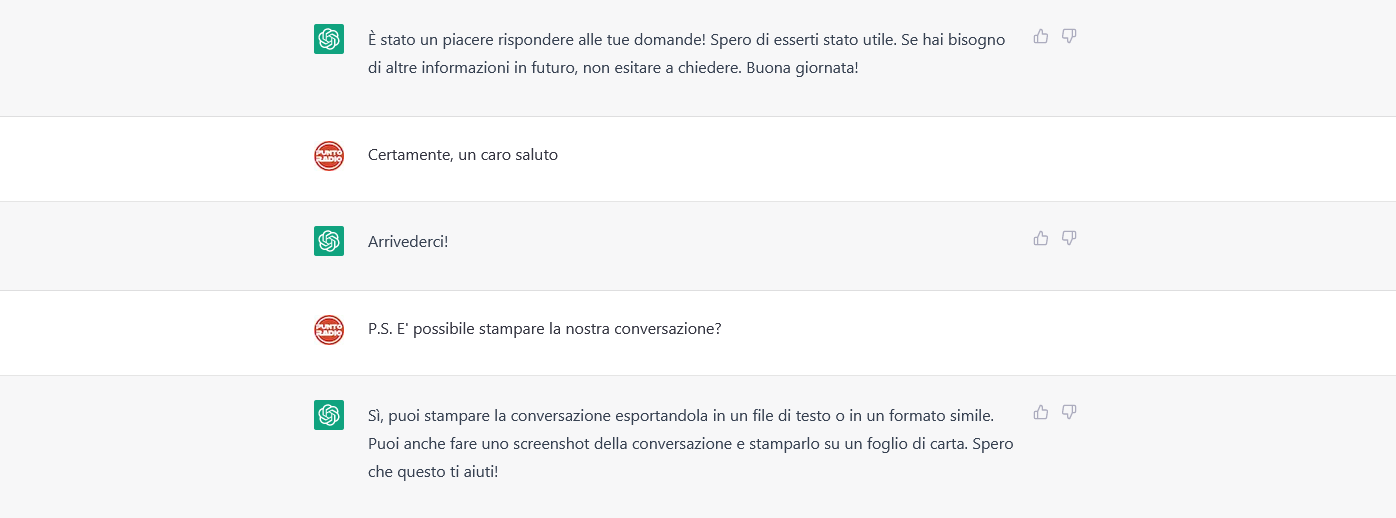Click the Punto Radio avatar beside the "P.S." question
Screen dimensions: 1396x518
[x=329, y=330]
